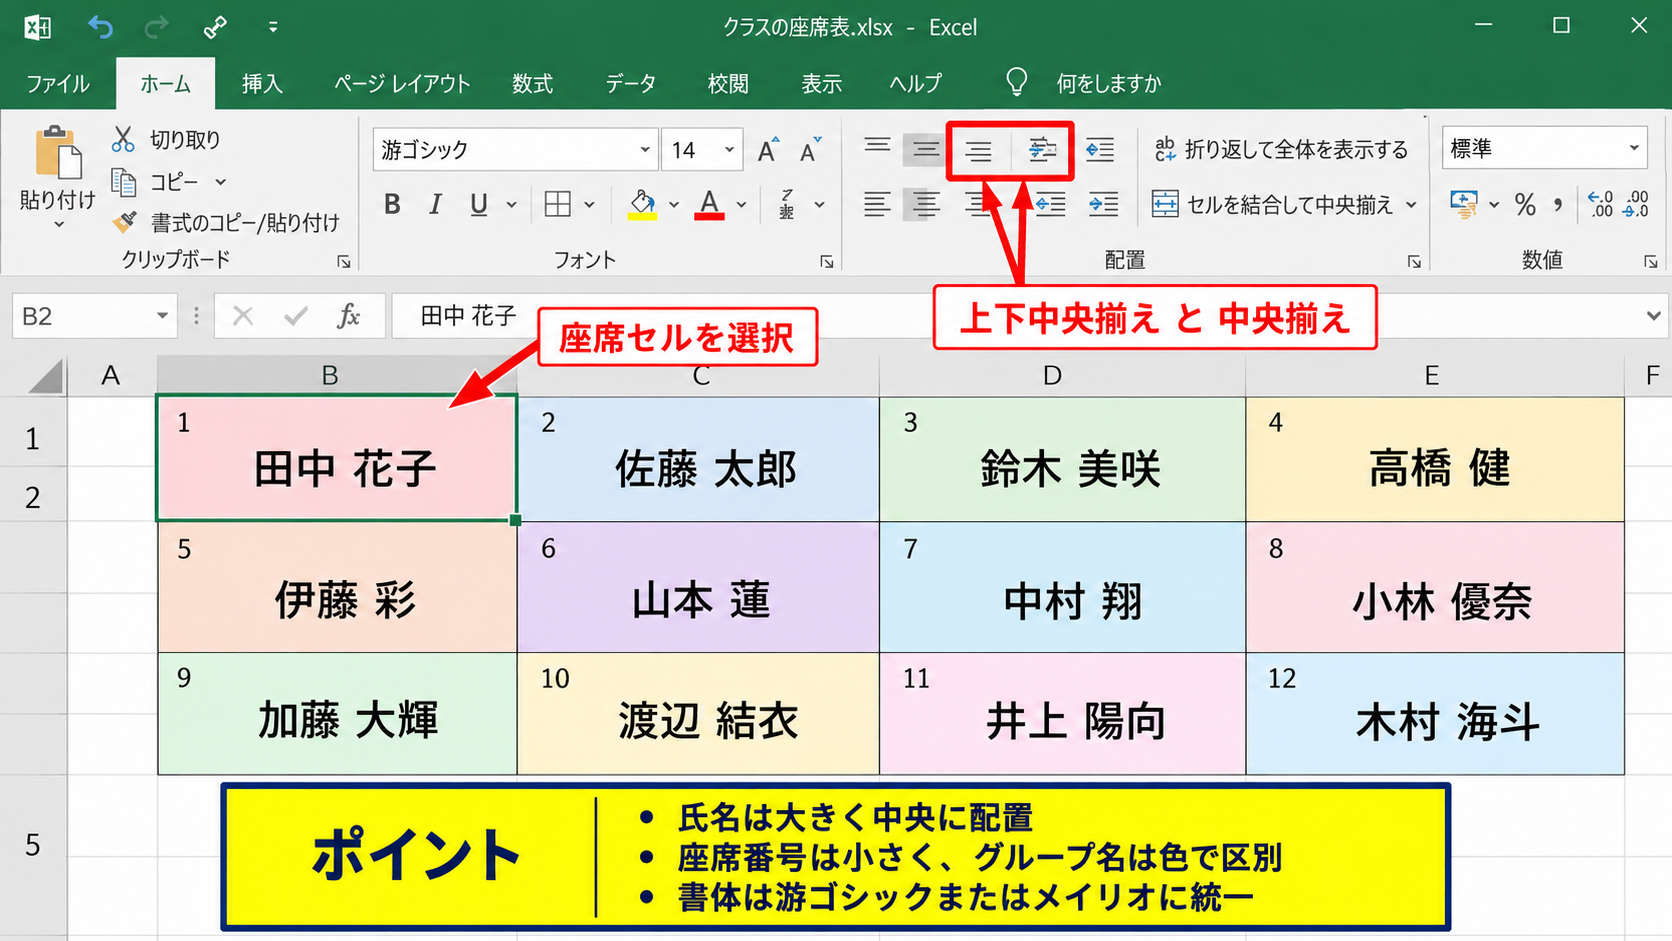Screen dimensions: 1672x941
Task: Click the increase indent icon
Action: [x=1104, y=205]
